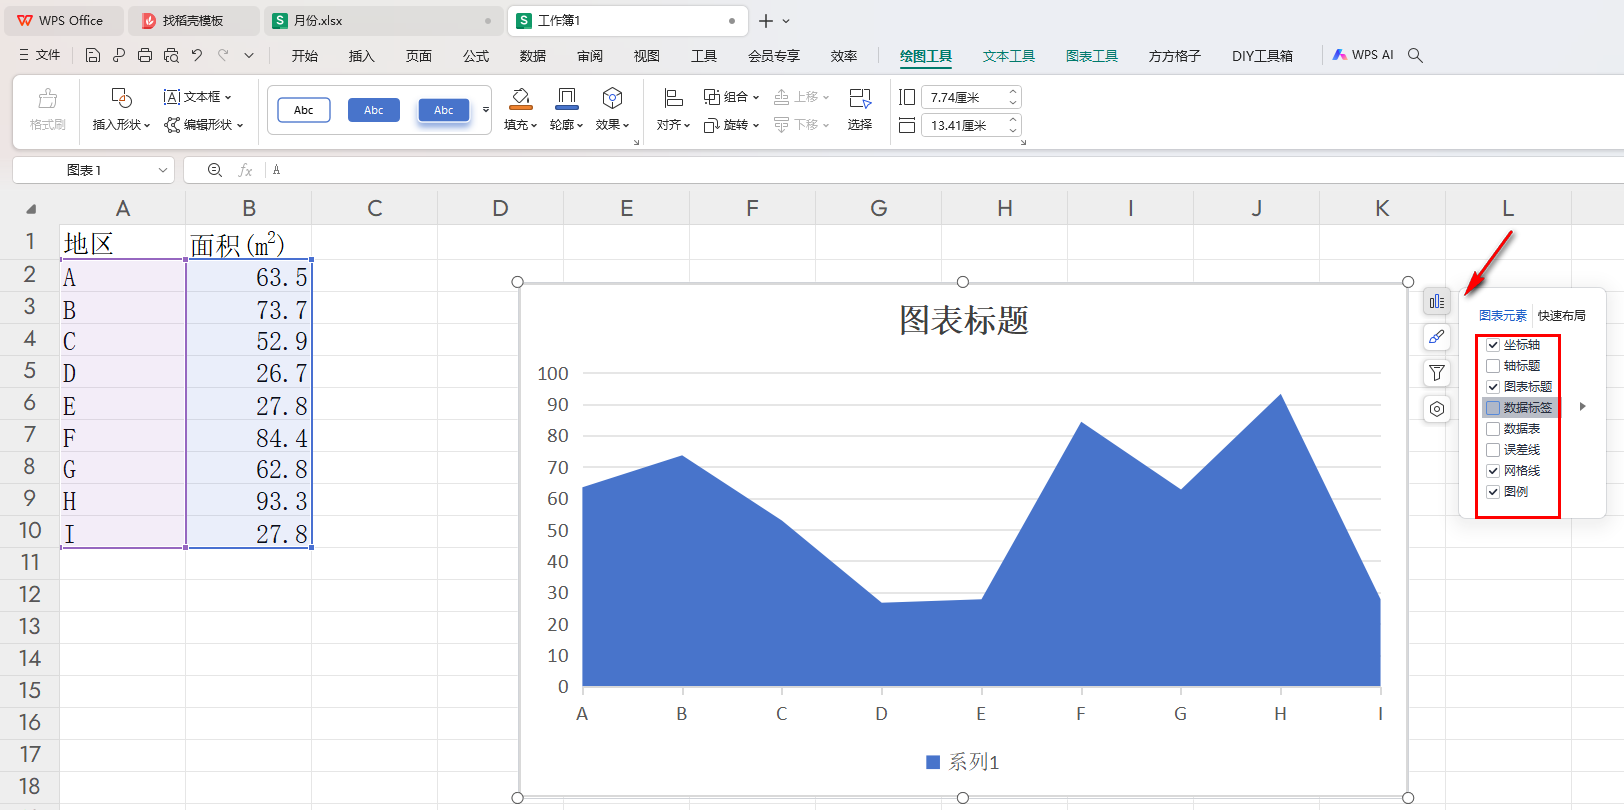Switch to the 开始 Home ribbon tab
1624x810 pixels.
point(305,56)
